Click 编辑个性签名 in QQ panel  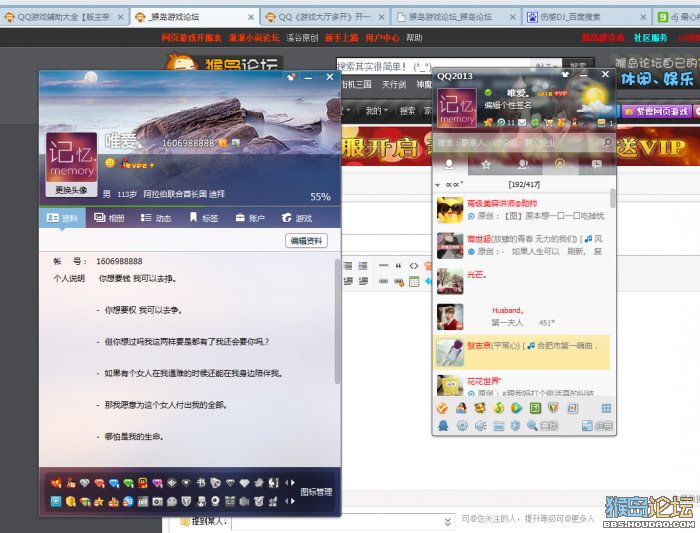(x=508, y=105)
